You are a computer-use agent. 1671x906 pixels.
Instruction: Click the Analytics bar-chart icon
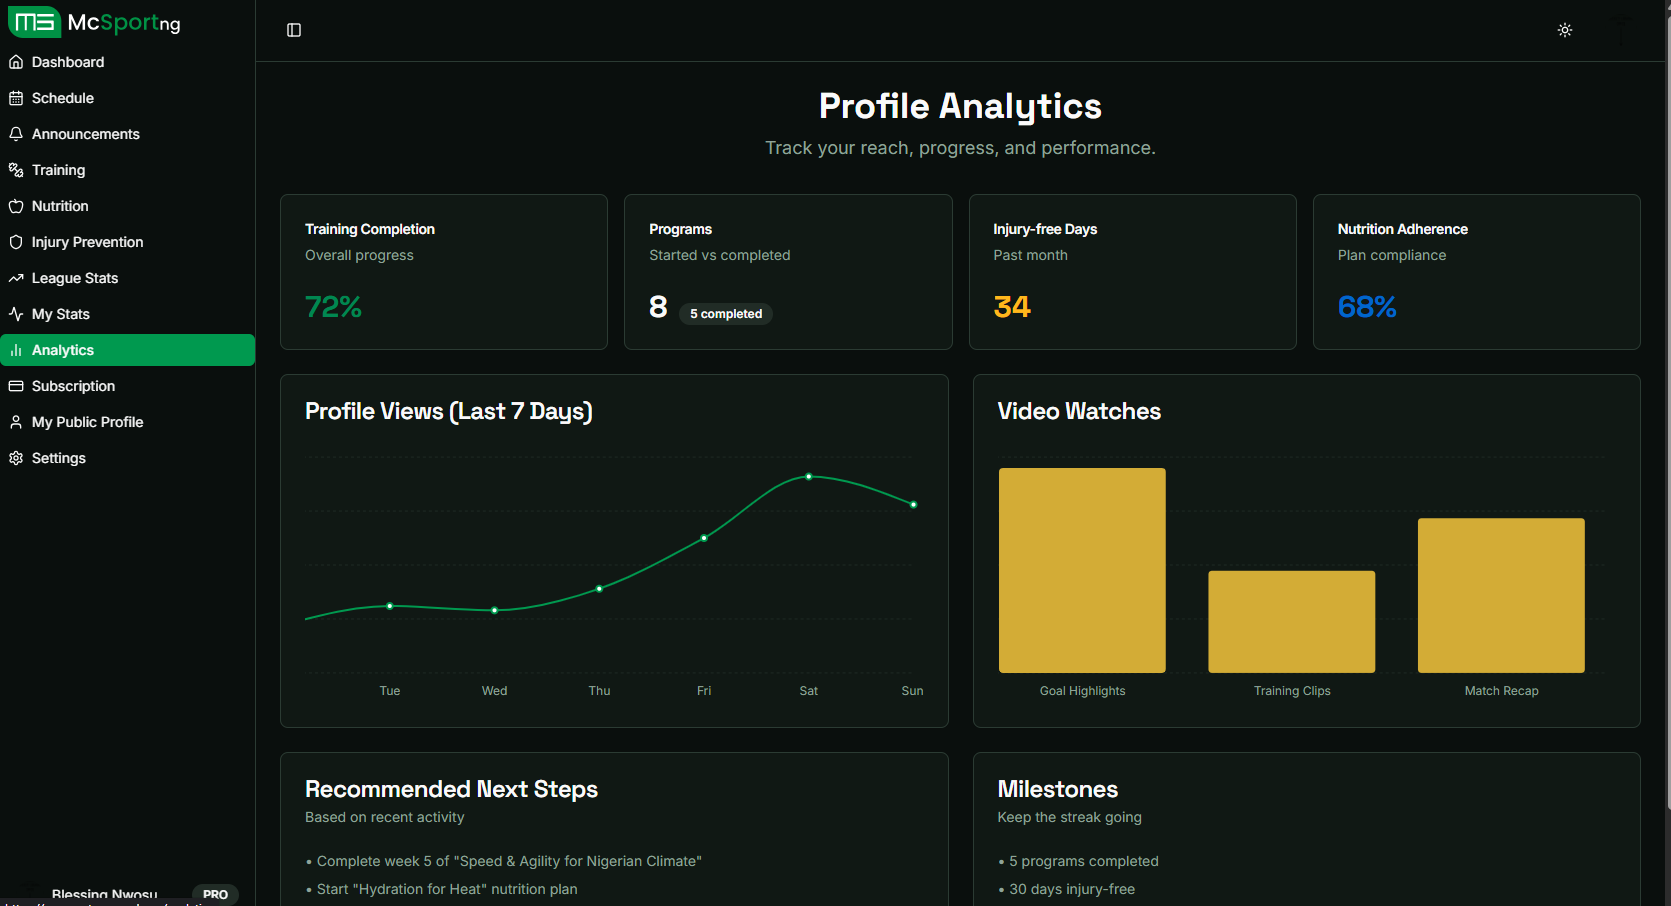pyautogui.click(x=16, y=349)
